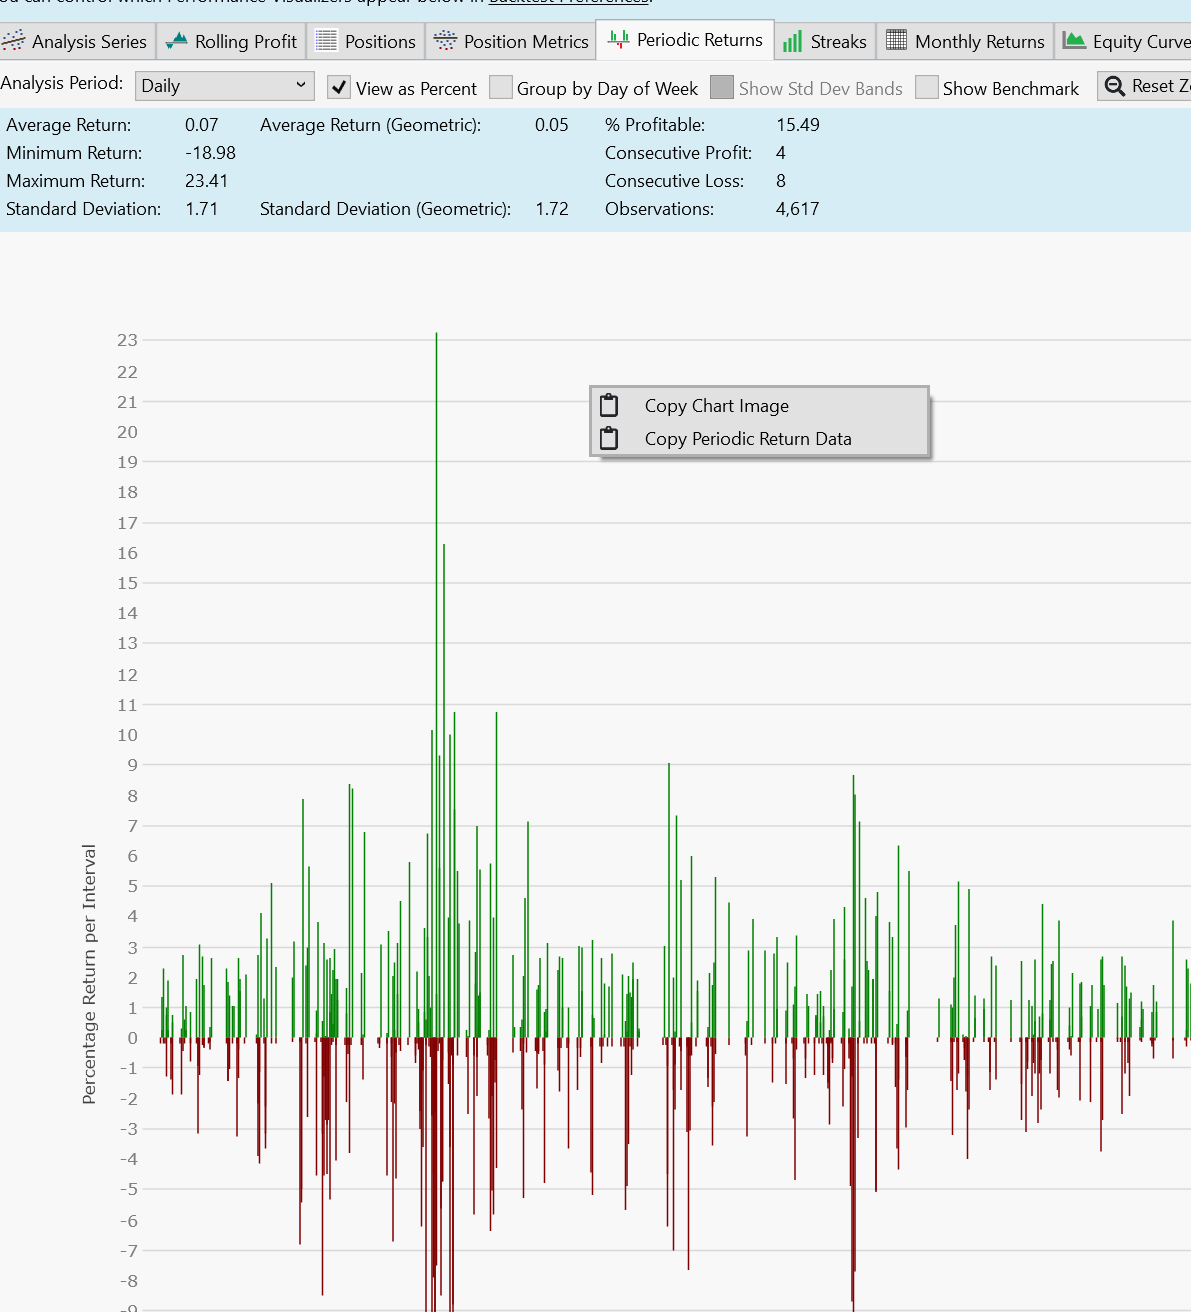This screenshot has width=1191, height=1312.
Task: Uncheck the View as Percent checkbox
Action: (339, 88)
